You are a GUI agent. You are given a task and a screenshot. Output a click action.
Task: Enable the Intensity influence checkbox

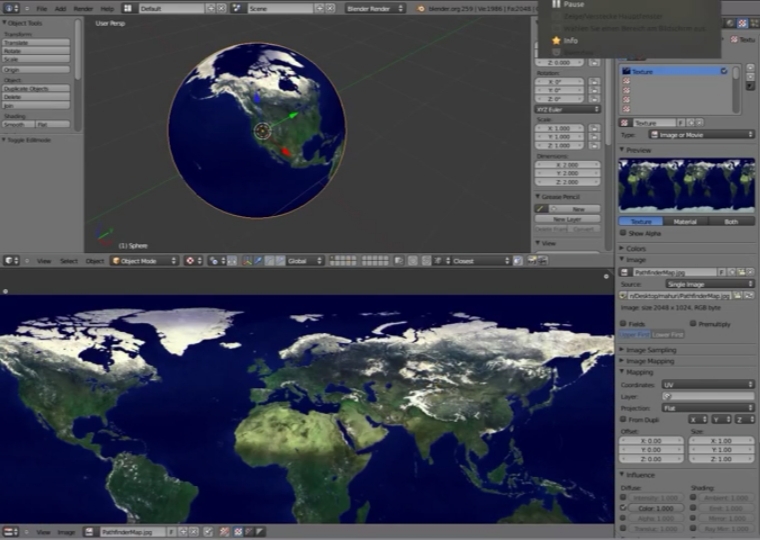click(623, 497)
